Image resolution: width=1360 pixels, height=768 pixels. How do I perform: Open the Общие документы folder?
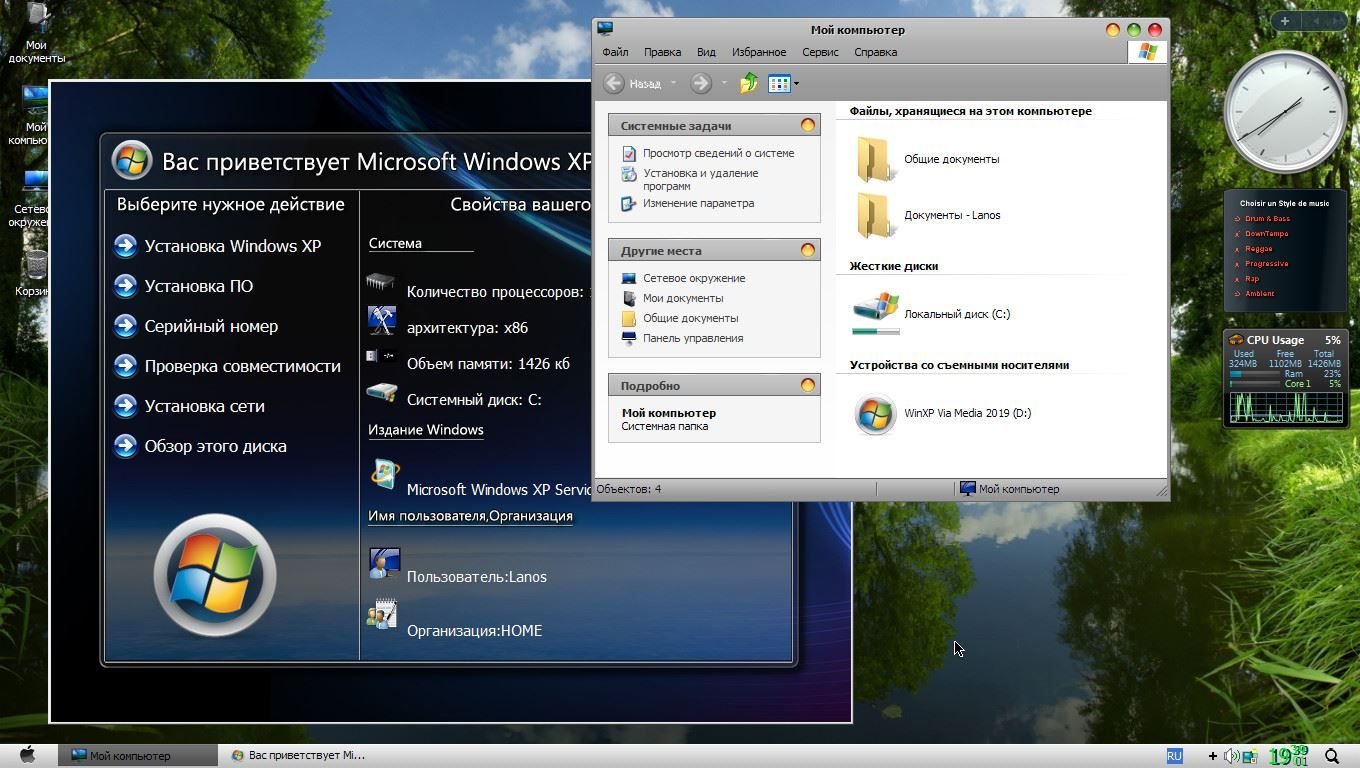pyautogui.click(x=874, y=159)
